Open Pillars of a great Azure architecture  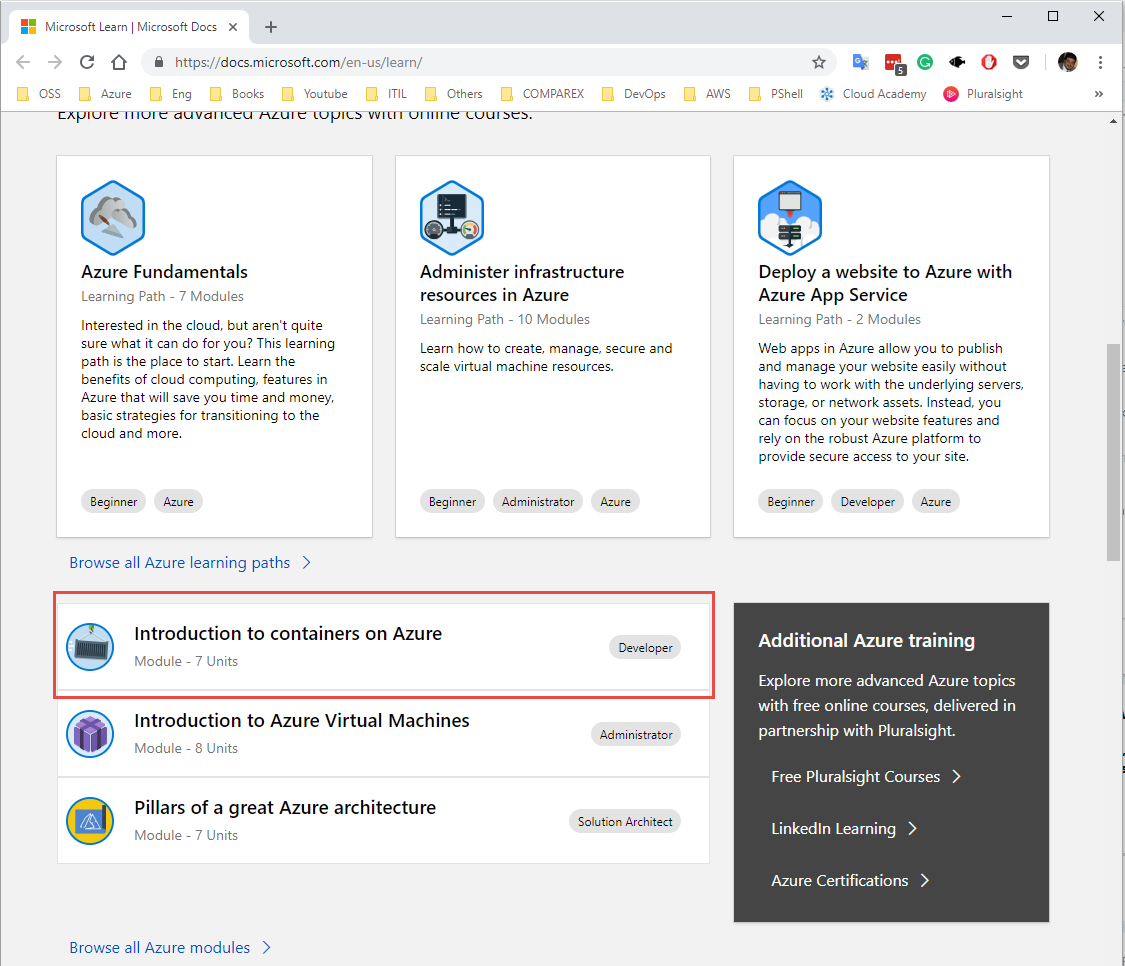point(285,807)
